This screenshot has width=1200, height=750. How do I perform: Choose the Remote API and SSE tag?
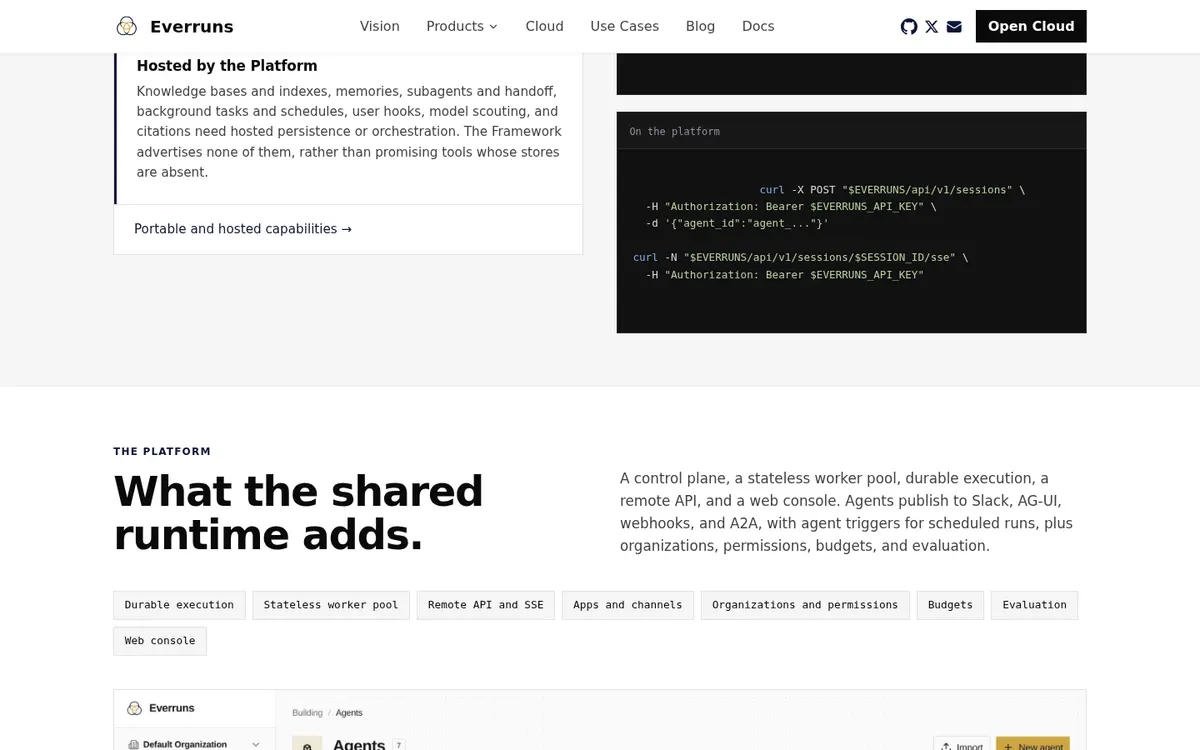(486, 605)
